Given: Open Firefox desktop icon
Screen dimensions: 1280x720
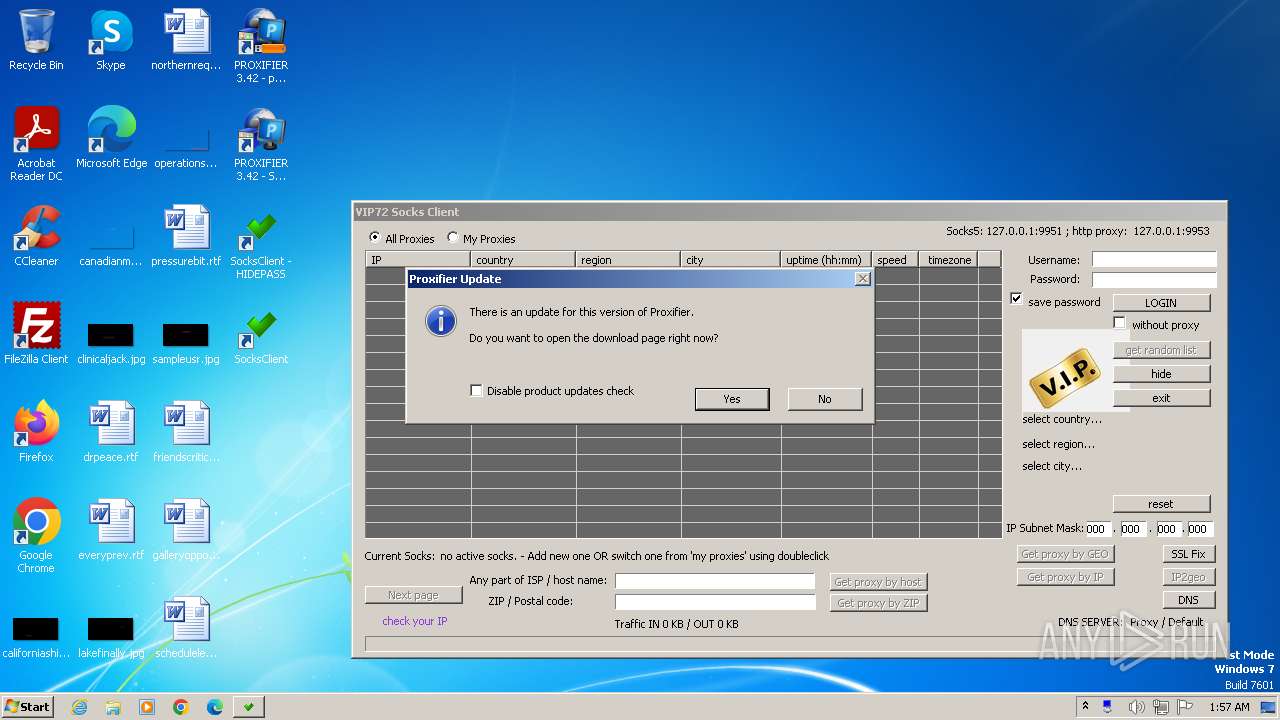Looking at the screenshot, I should click(x=36, y=432).
